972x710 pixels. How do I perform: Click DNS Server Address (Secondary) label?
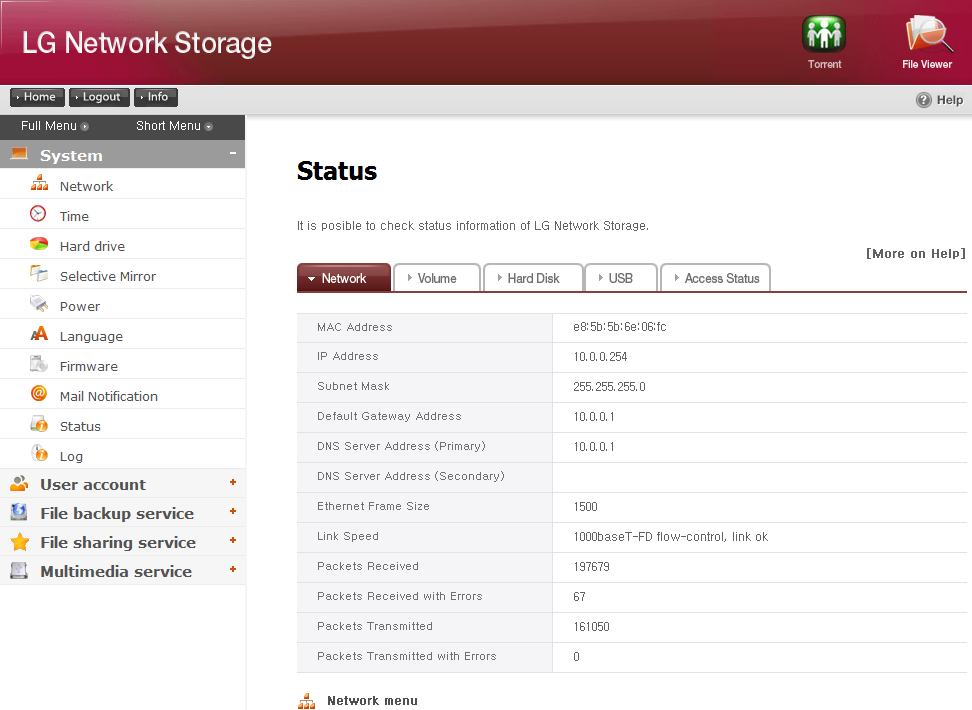point(411,476)
